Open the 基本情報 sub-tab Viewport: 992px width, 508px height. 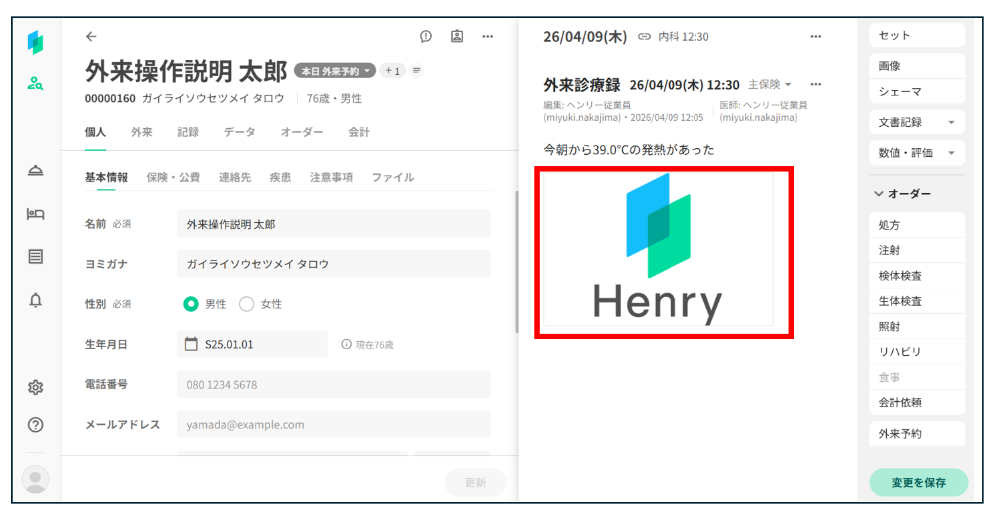[x=106, y=177]
